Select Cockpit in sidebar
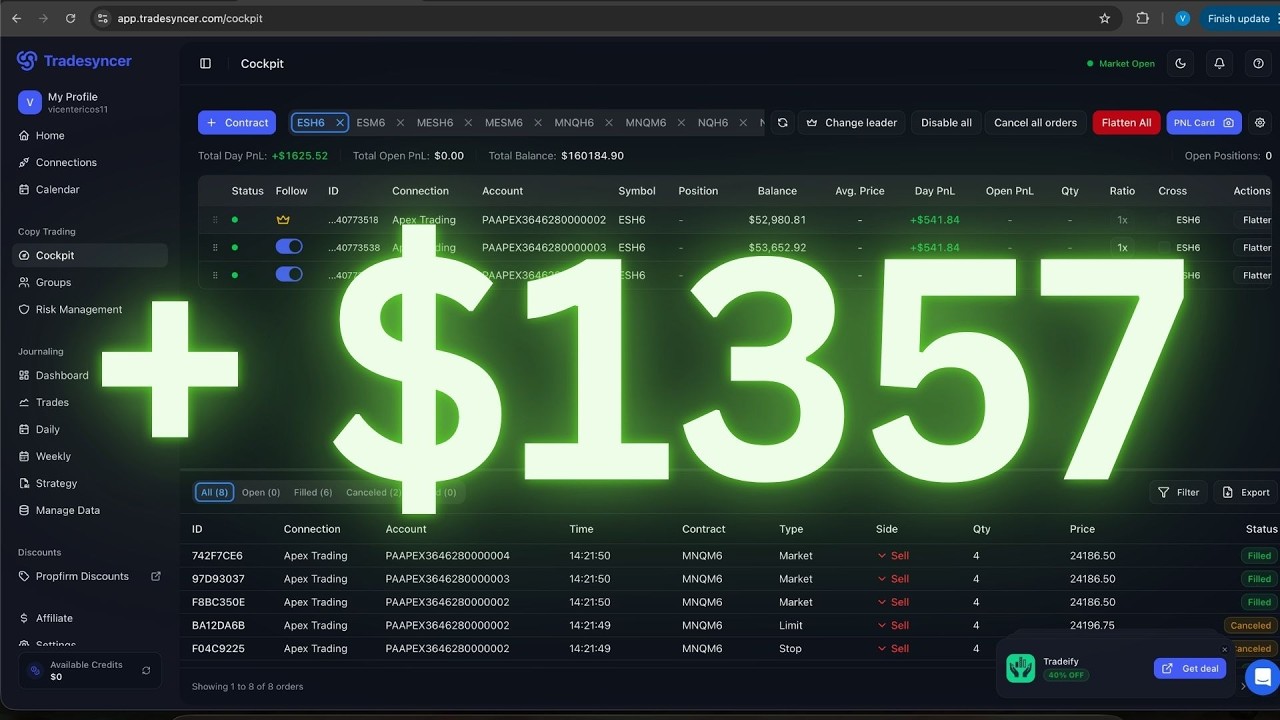Image resolution: width=1280 pixels, height=720 pixels. (90, 256)
